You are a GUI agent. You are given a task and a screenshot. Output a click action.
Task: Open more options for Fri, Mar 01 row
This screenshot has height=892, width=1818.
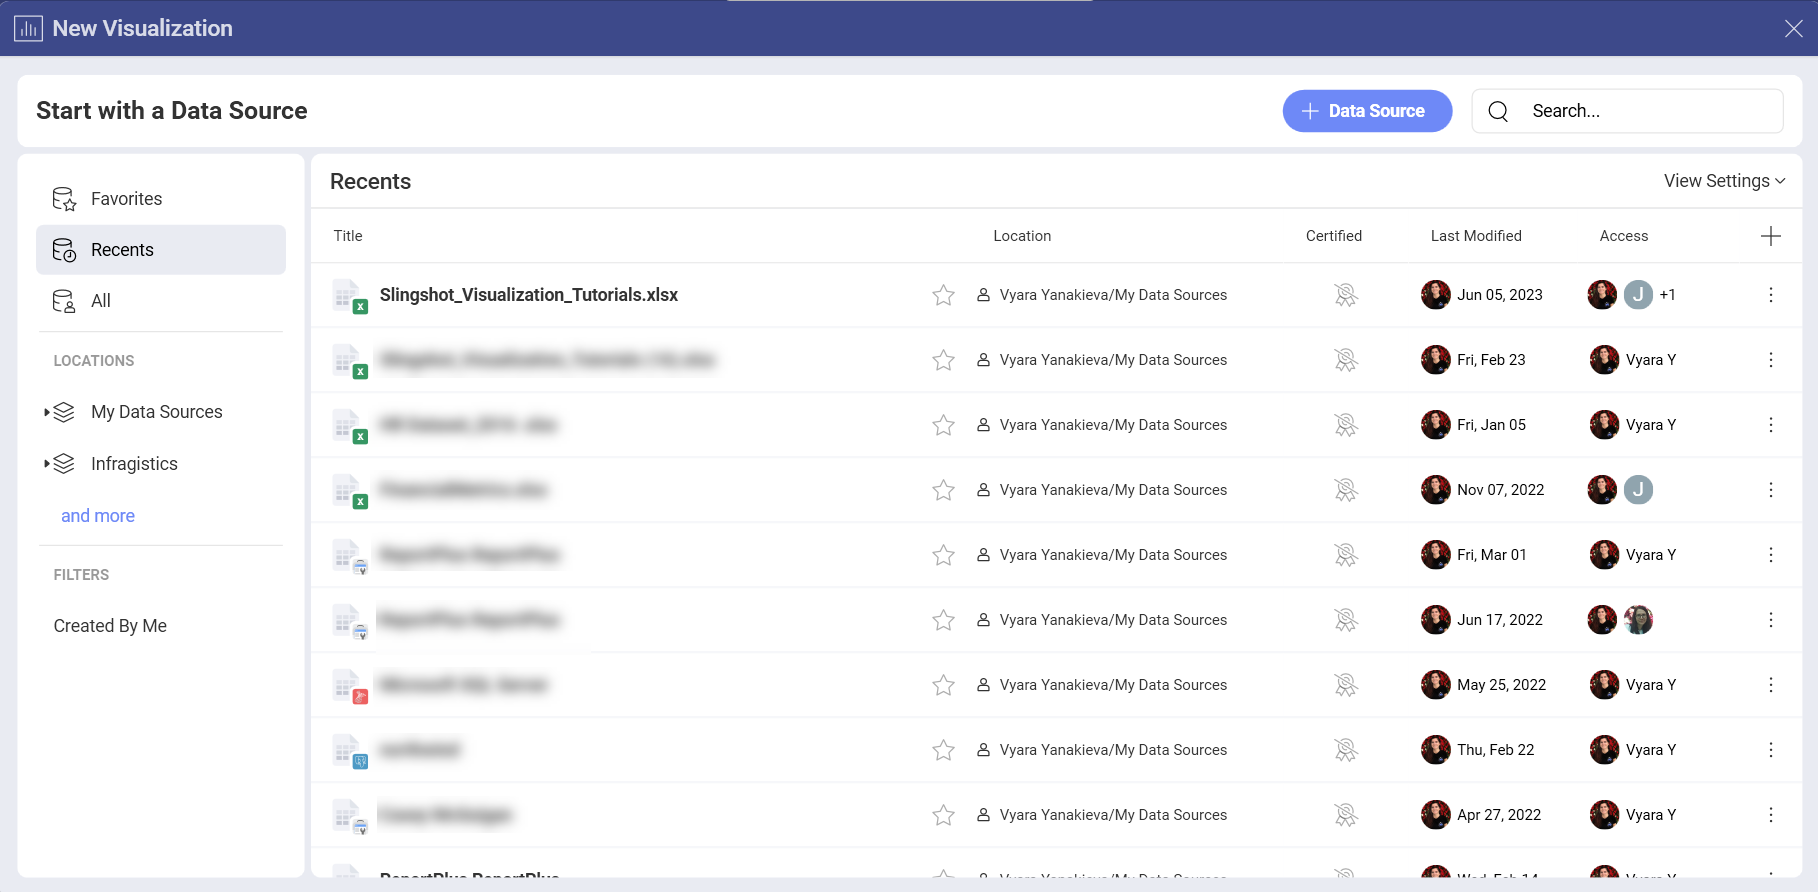(x=1770, y=555)
